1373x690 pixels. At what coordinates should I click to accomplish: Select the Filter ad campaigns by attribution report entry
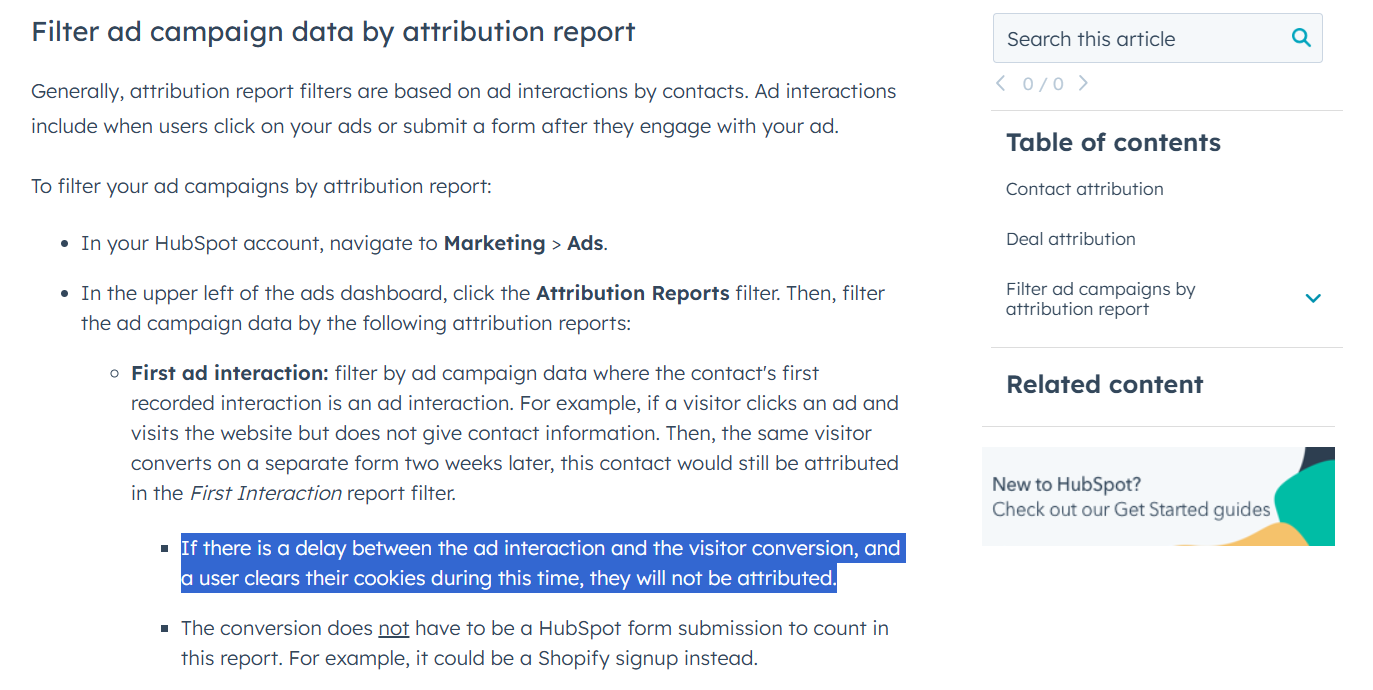pyautogui.click(x=1100, y=298)
